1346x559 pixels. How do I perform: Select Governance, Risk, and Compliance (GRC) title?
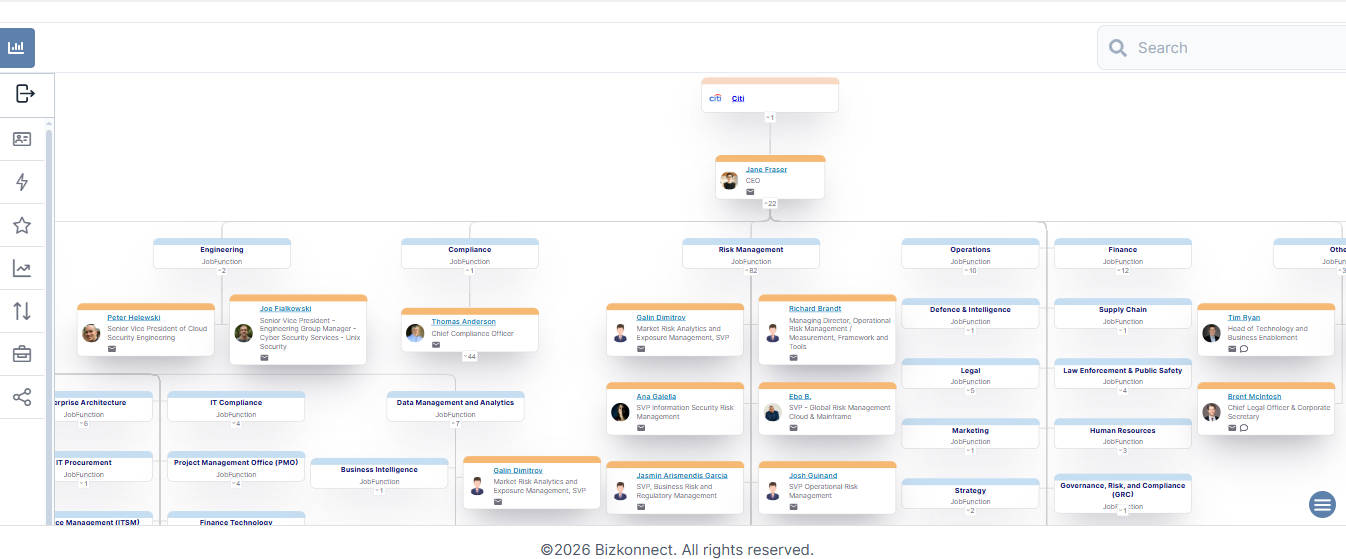(1123, 490)
